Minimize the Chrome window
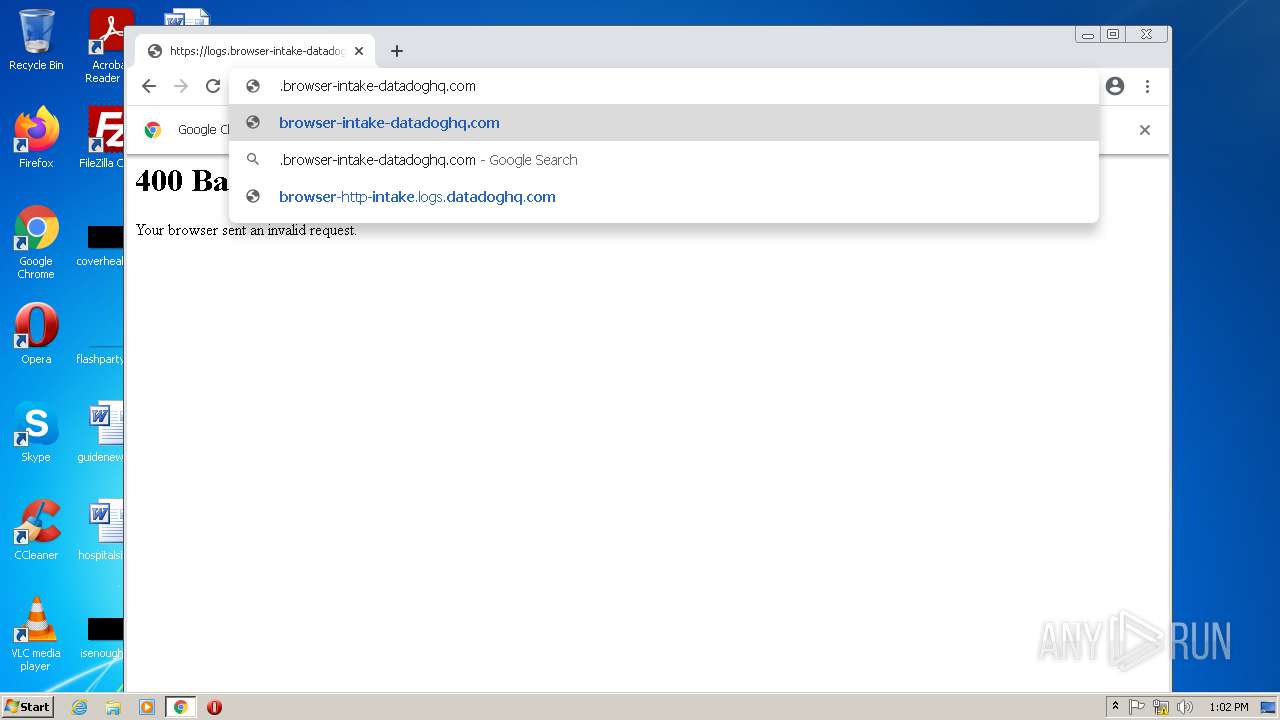This screenshot has width=1280, height=720. point(1088,35)
